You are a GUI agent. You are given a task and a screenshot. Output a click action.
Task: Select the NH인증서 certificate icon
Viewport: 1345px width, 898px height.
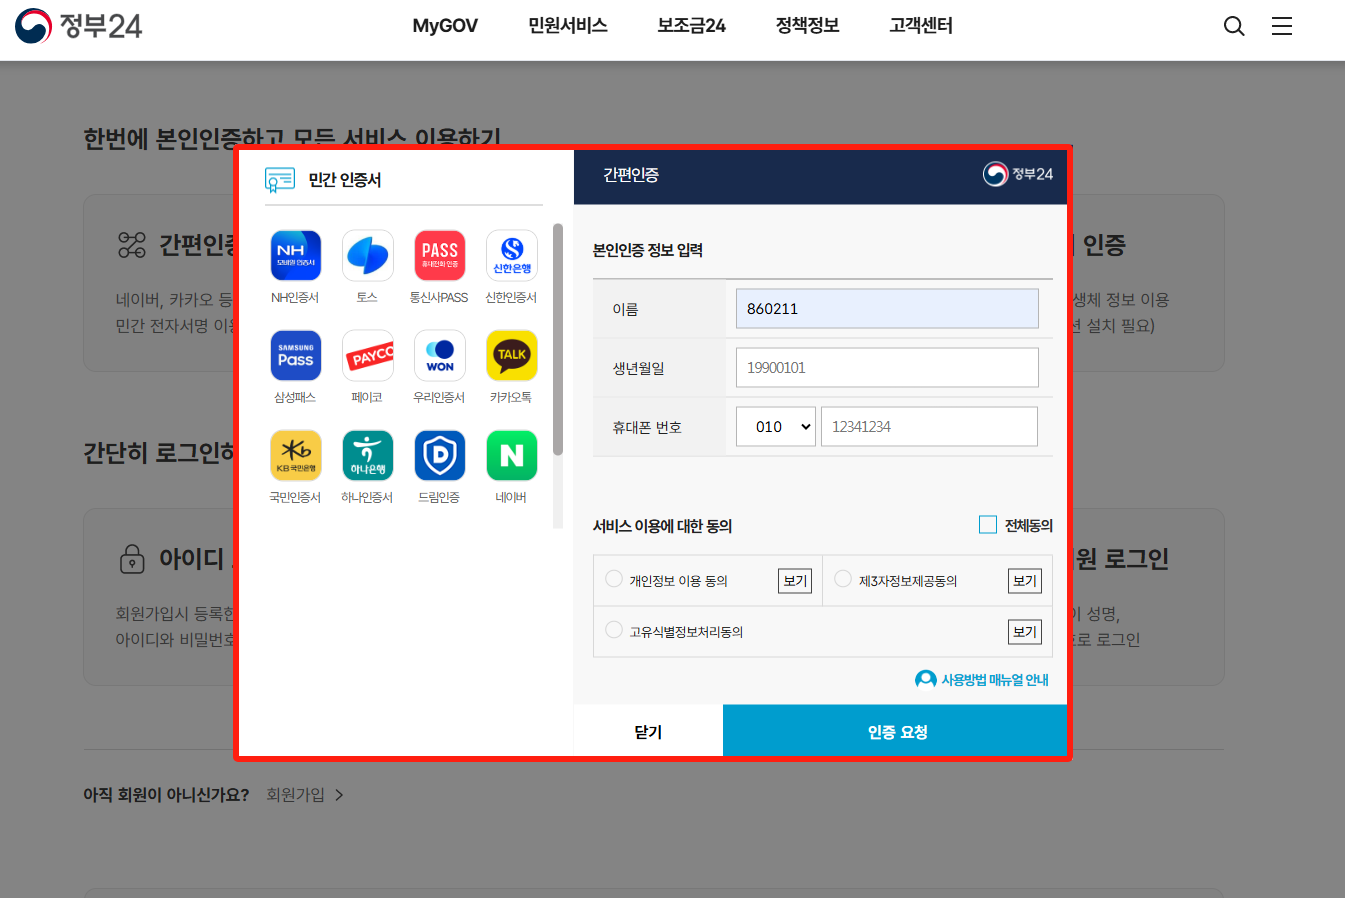coord(295,255)
